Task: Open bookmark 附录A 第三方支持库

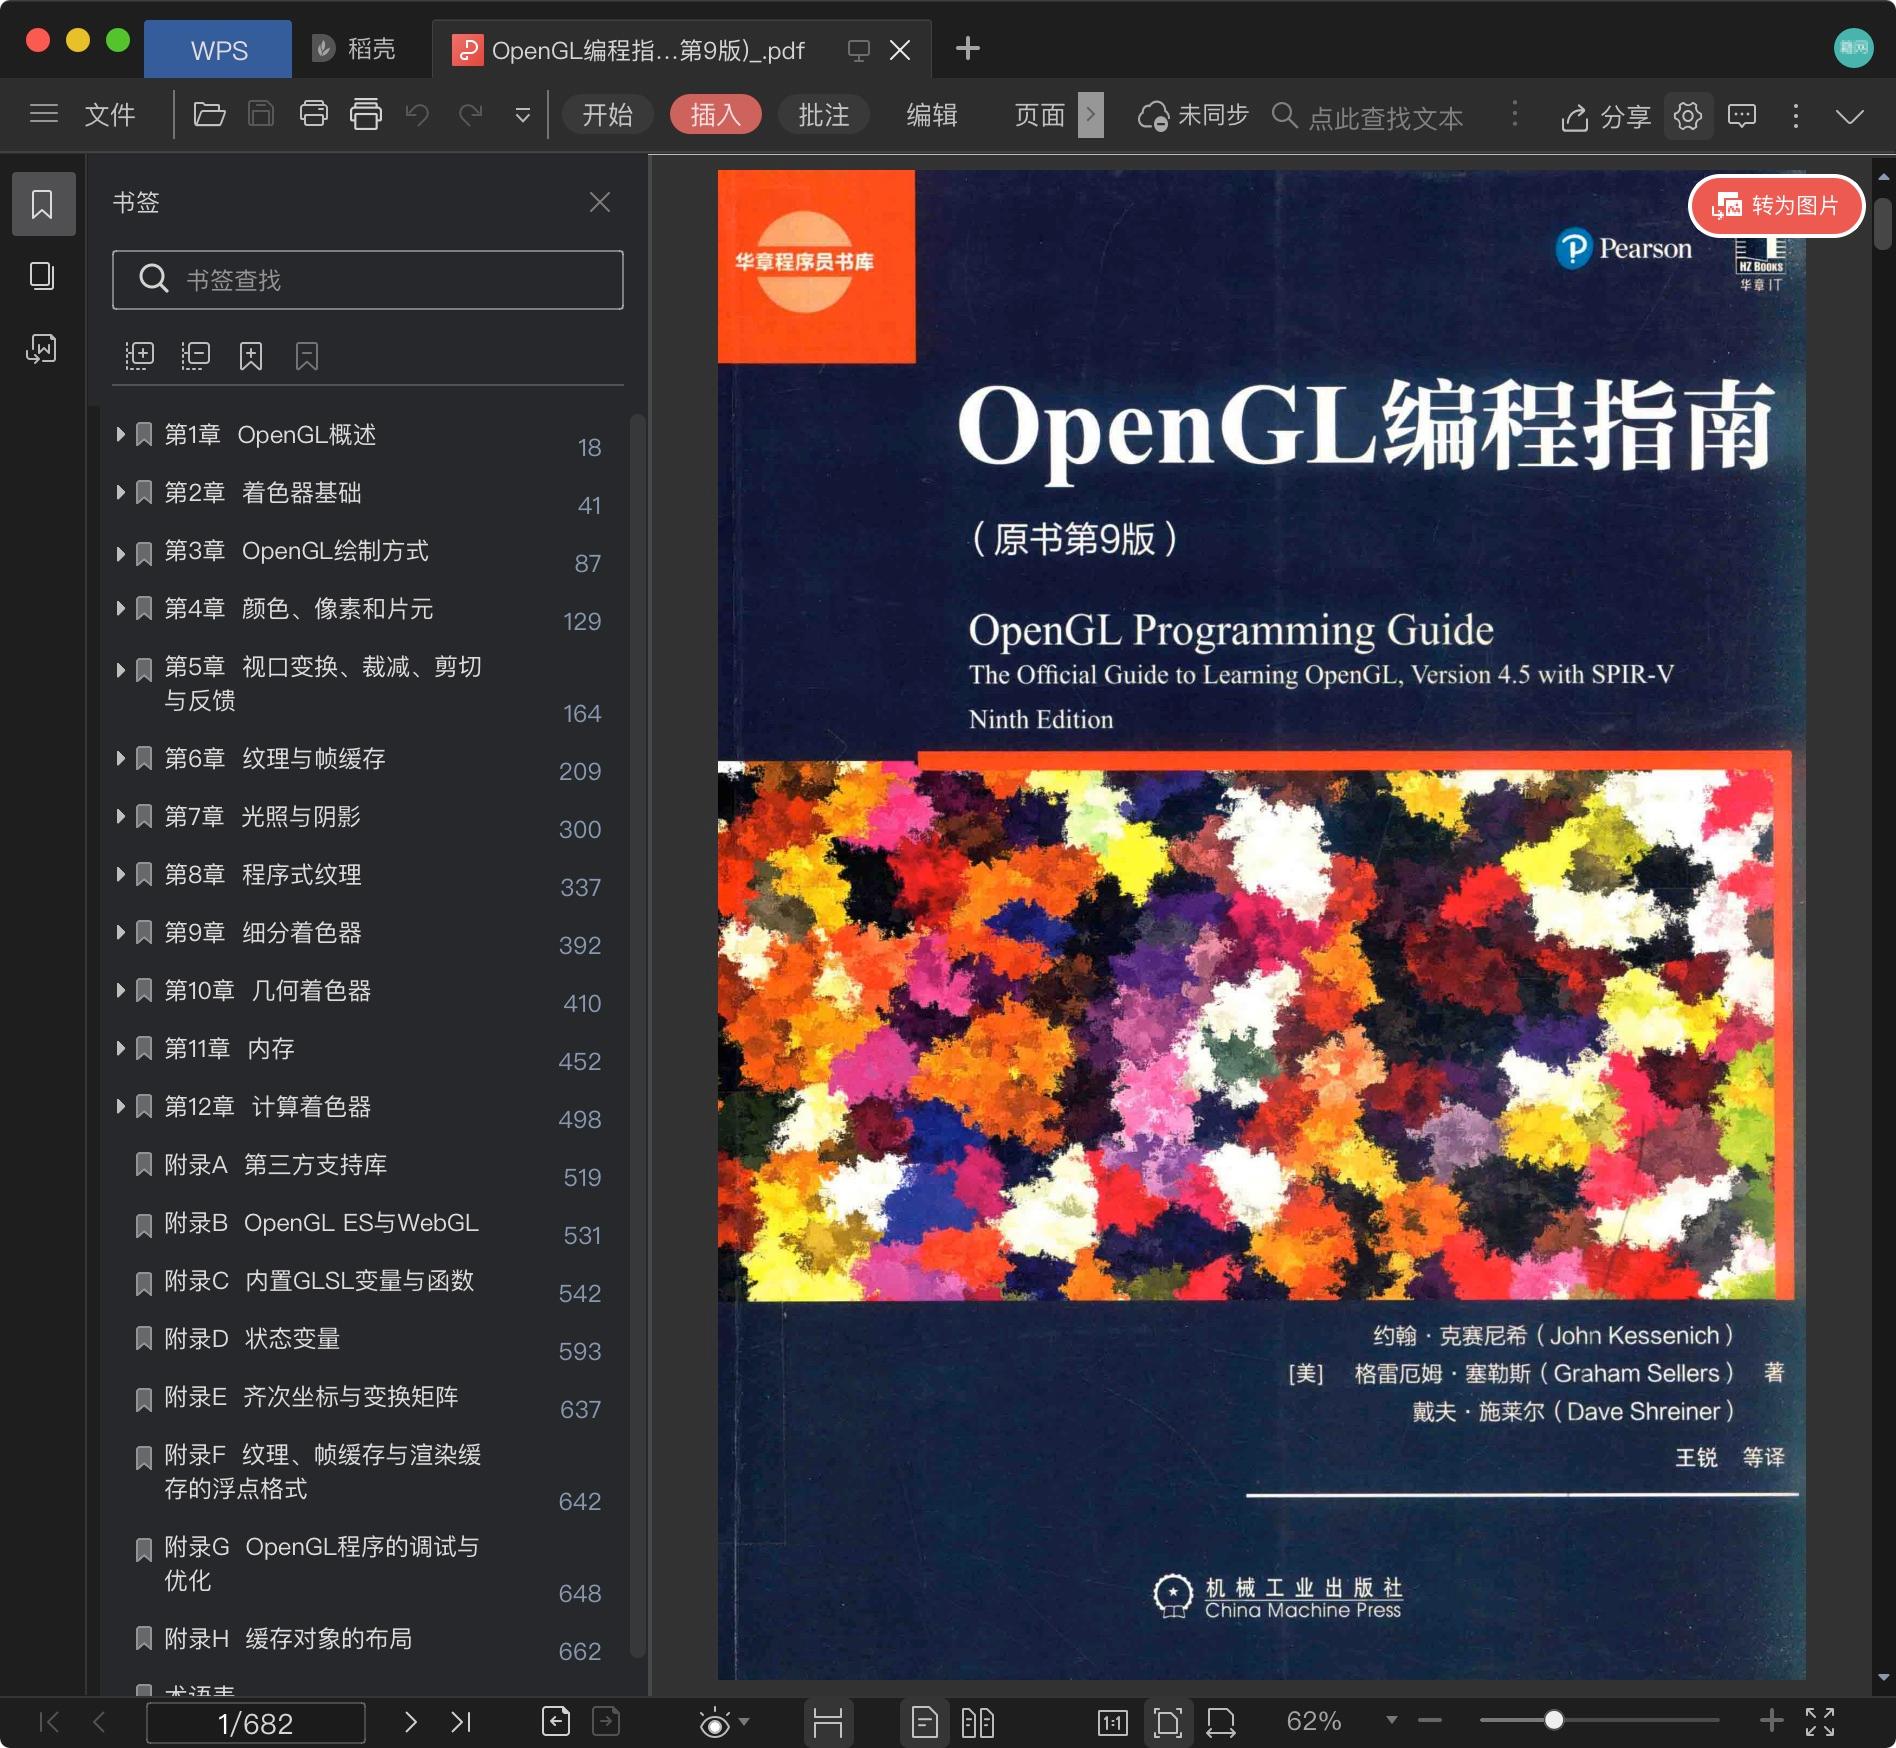Action: tap(276, 1164)
